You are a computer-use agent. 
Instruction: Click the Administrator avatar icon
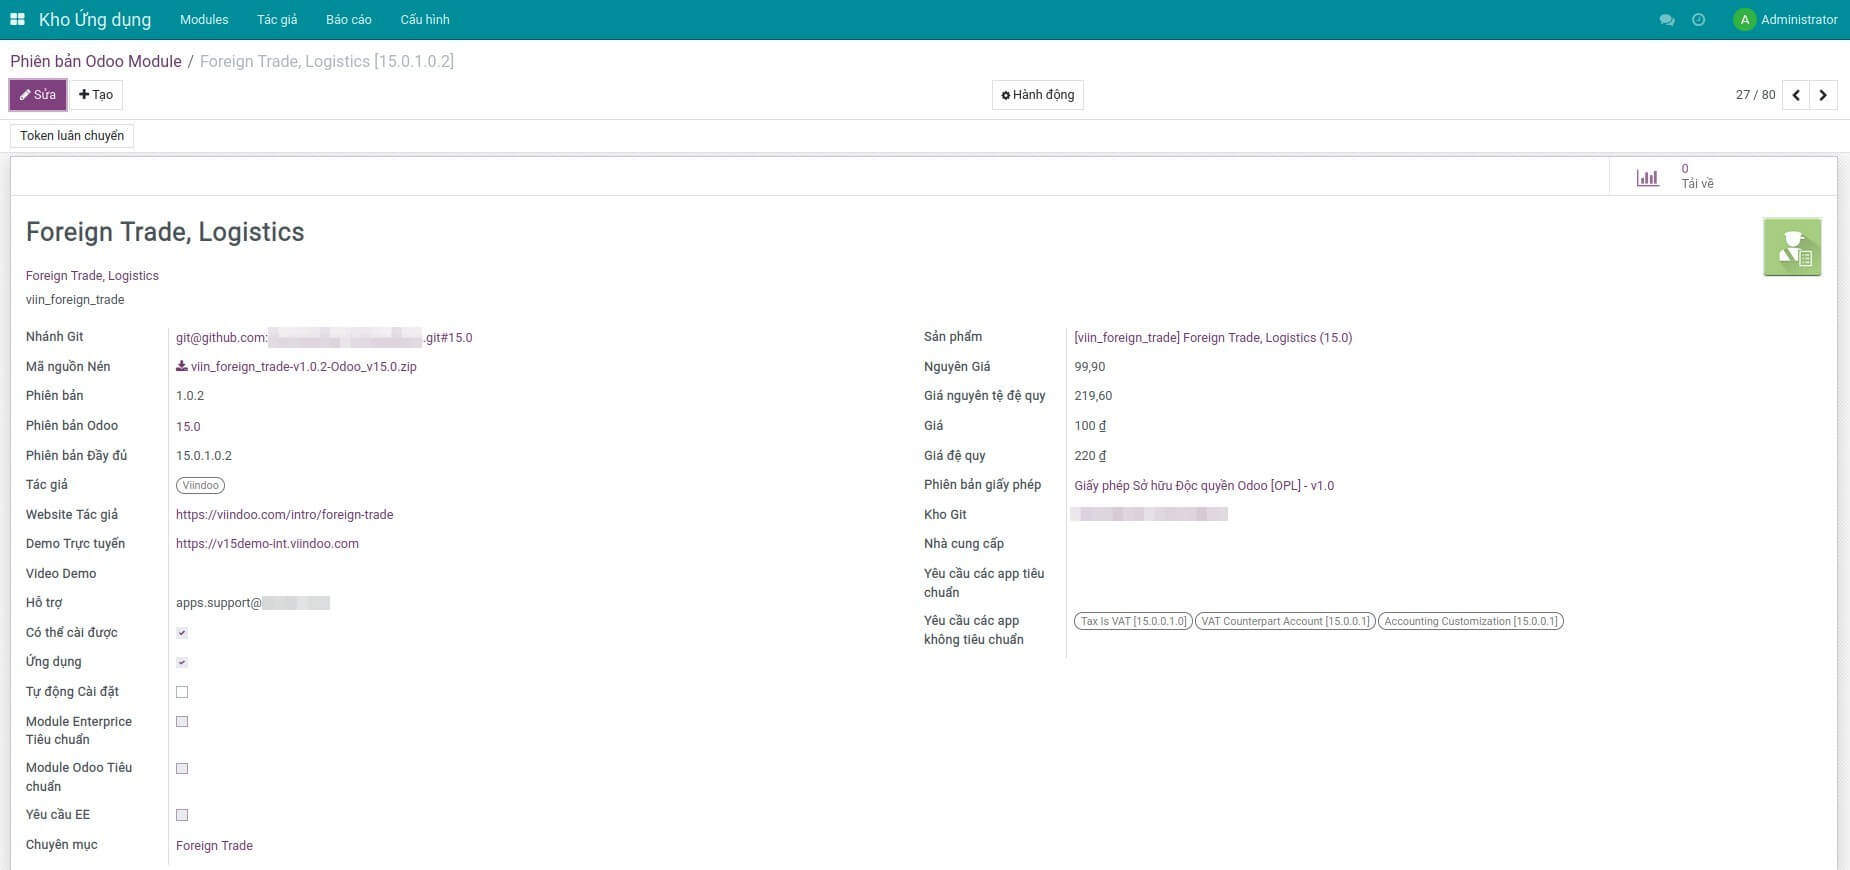click(x=1744, y=20)
